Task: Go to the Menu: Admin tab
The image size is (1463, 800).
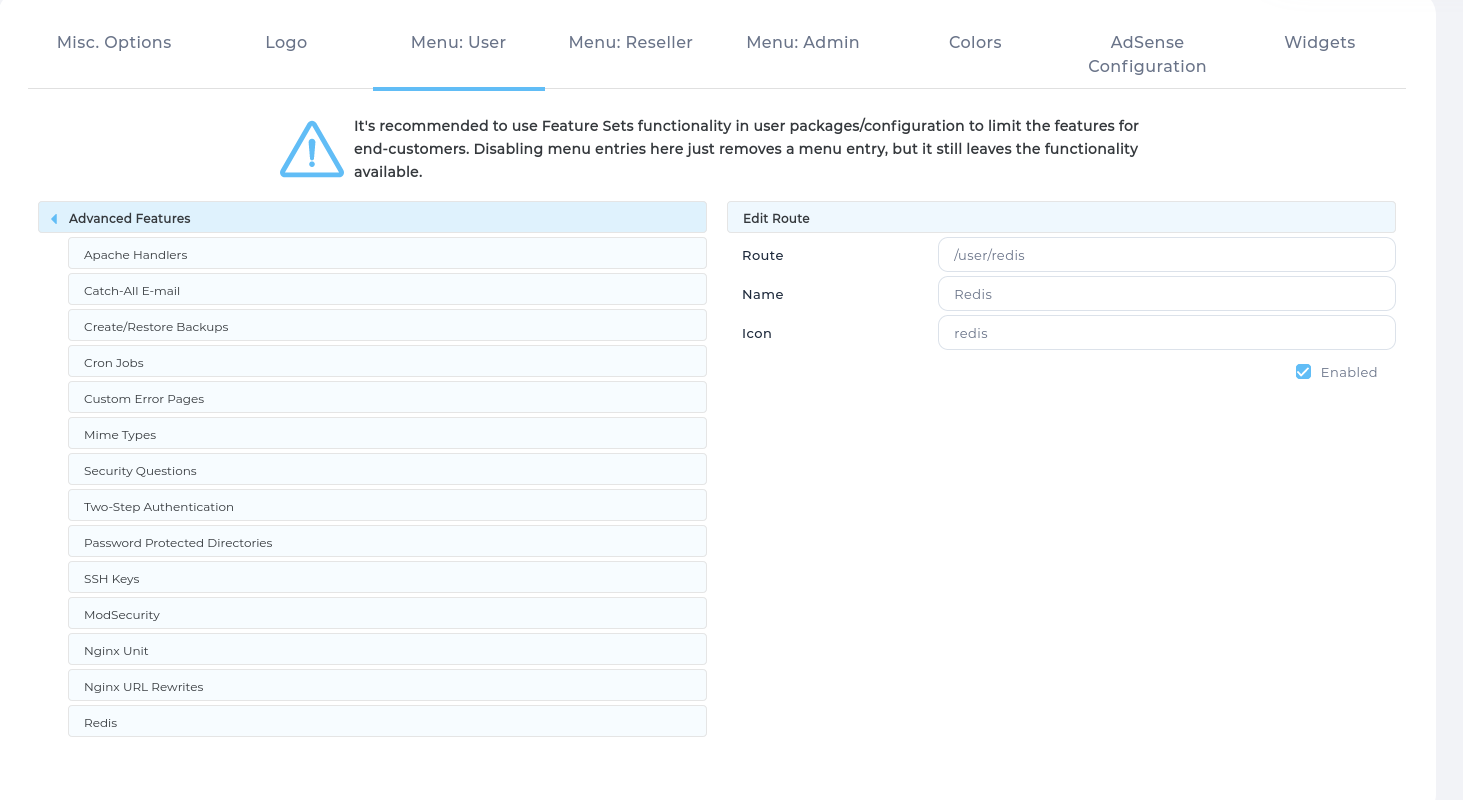Action: point(802,43)
